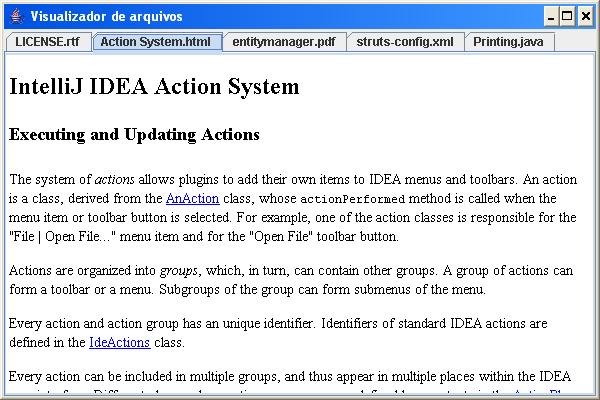
Task: Switch to the LICENSE.rtf tab
Action: pyautogui.click(x=47, y=42)
